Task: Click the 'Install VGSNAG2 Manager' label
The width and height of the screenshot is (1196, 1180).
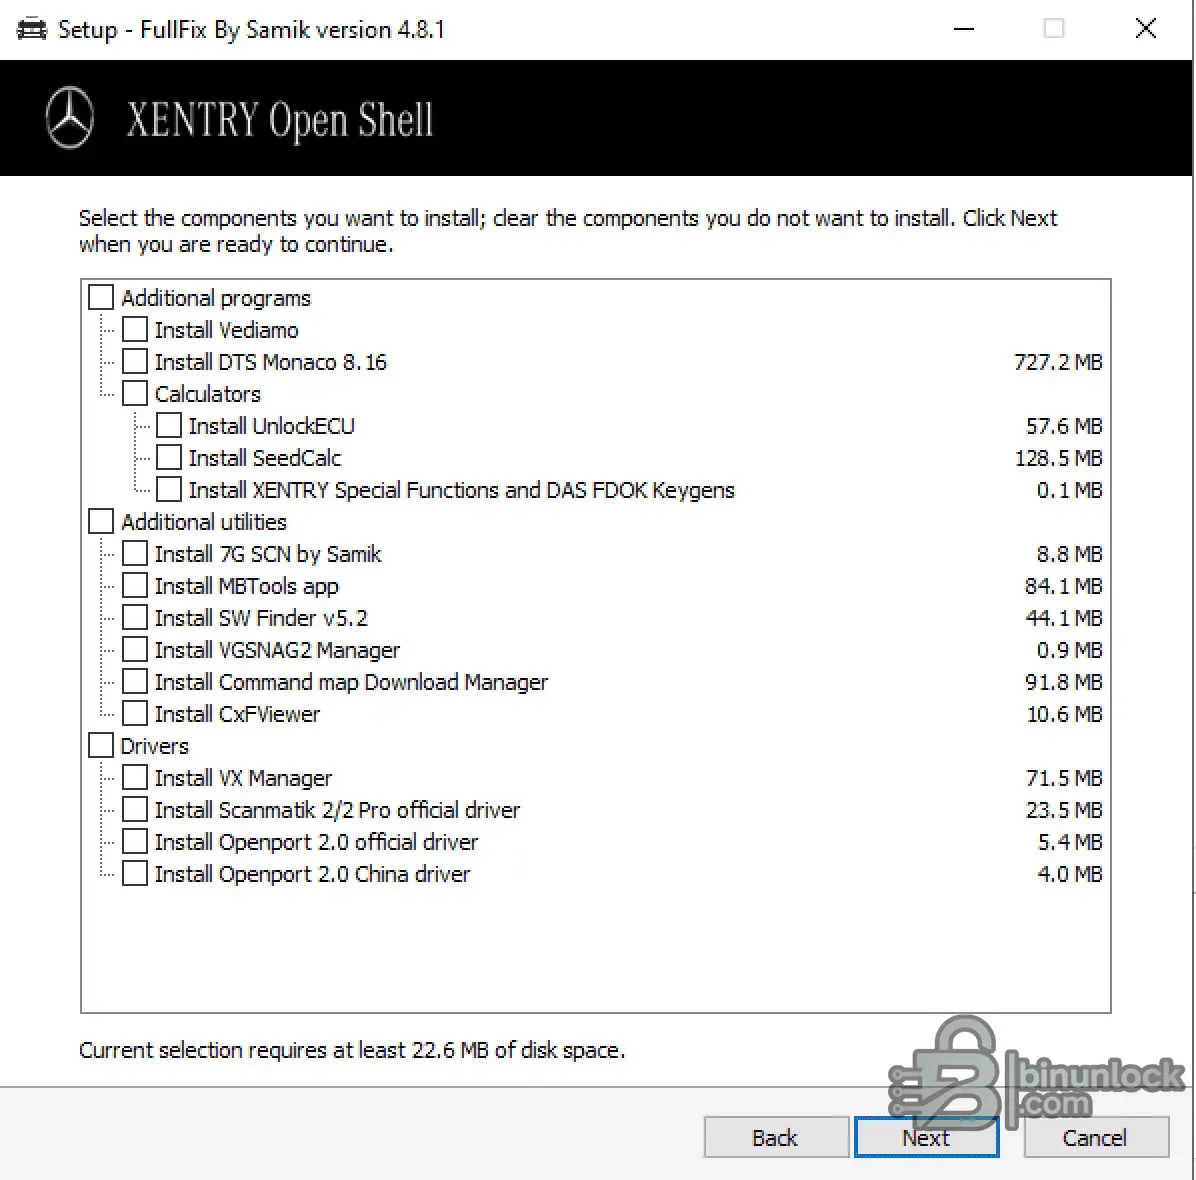Action: tap(277, 651)
